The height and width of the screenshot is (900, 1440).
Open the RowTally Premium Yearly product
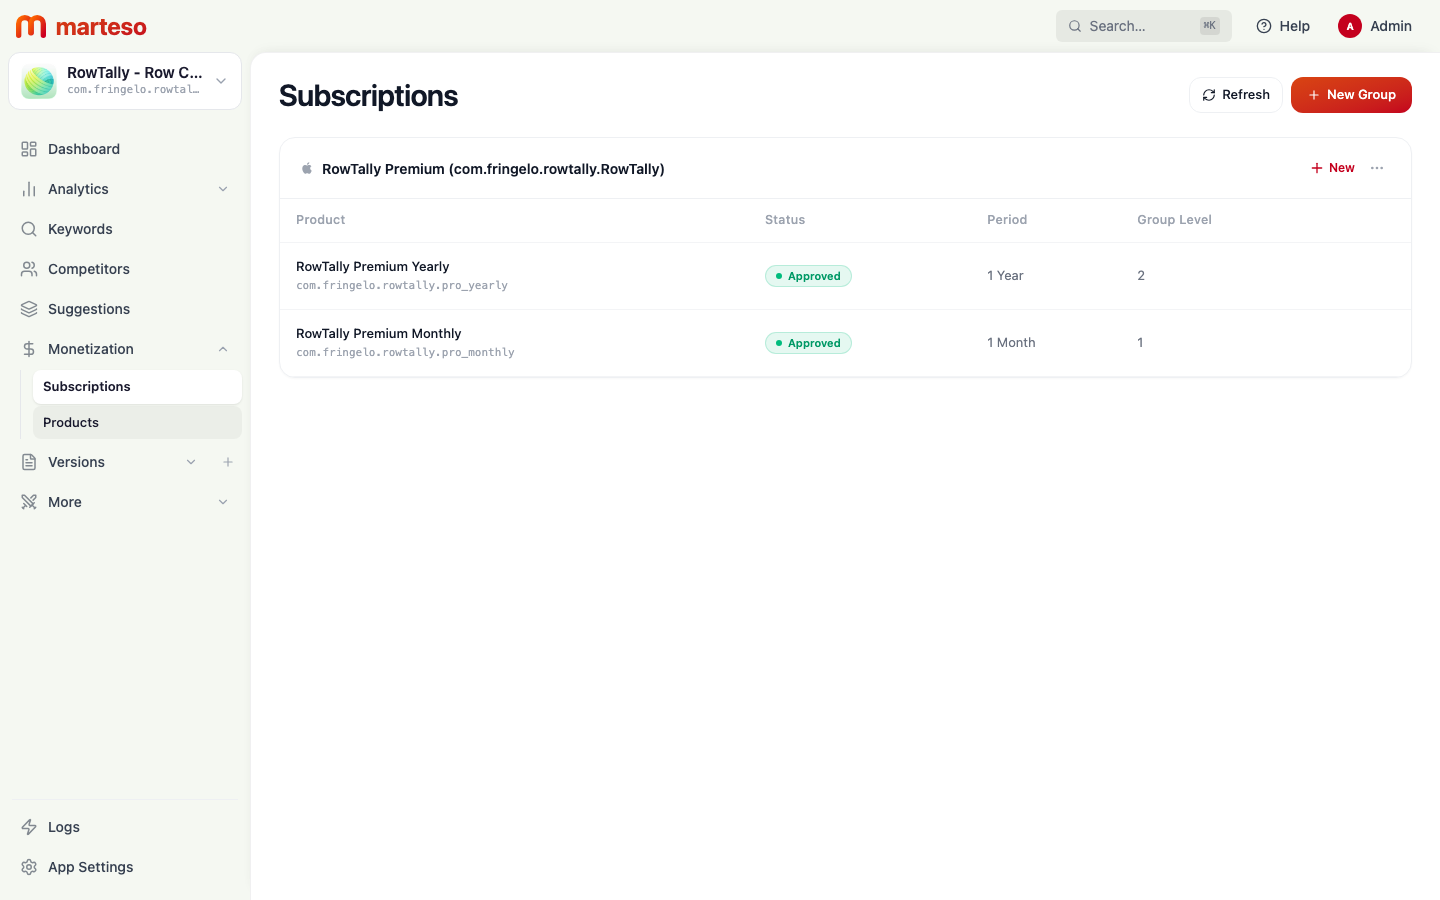click(372, 266)
